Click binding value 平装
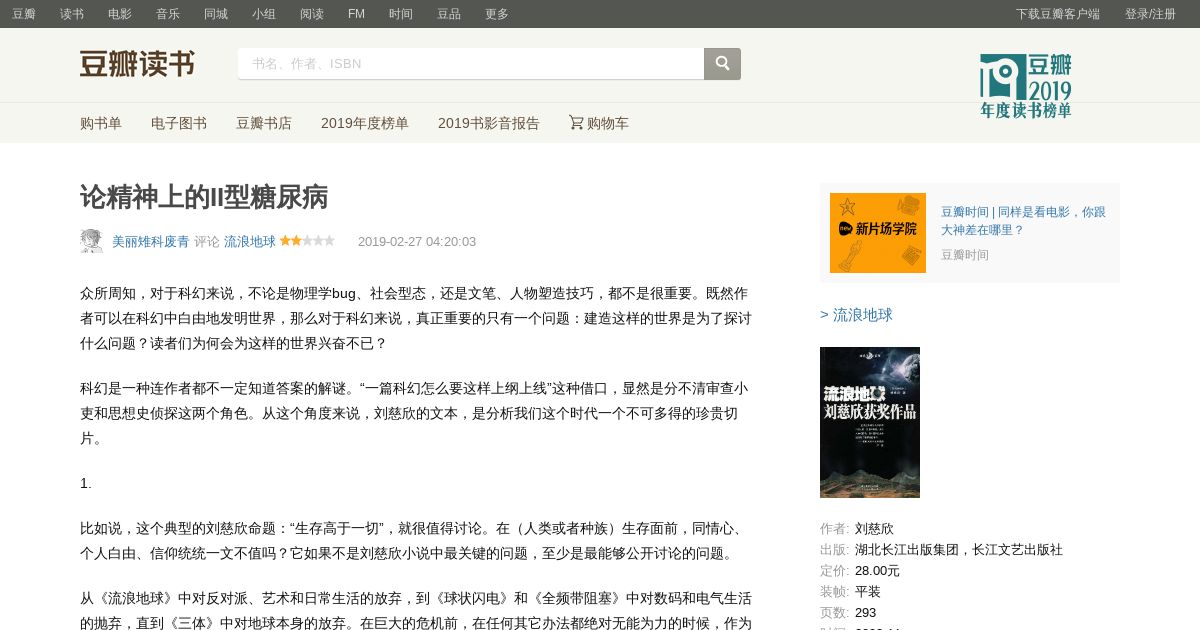The width and height of the screenshot is (1200, 630). [868, 592]
